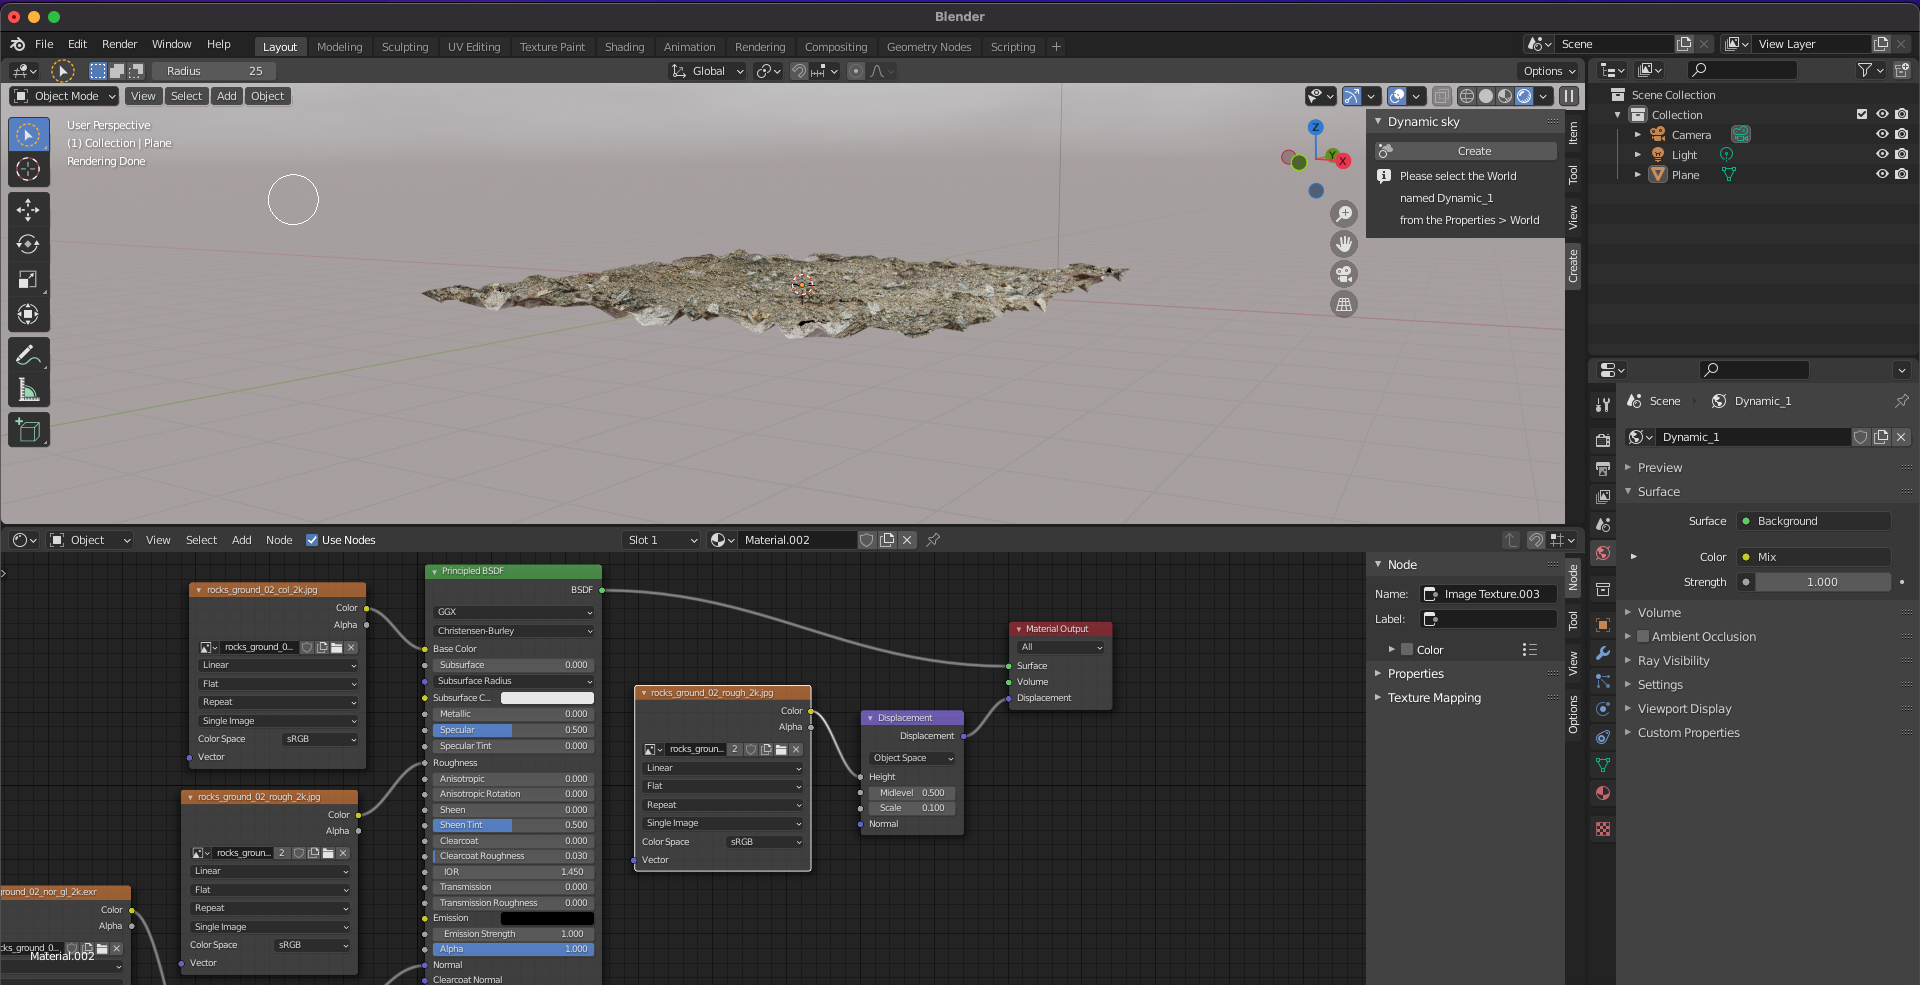Image resolution: width=1920 pixels, height=985 pixels.
Task: Select the Measure tool
Action: 28,391
